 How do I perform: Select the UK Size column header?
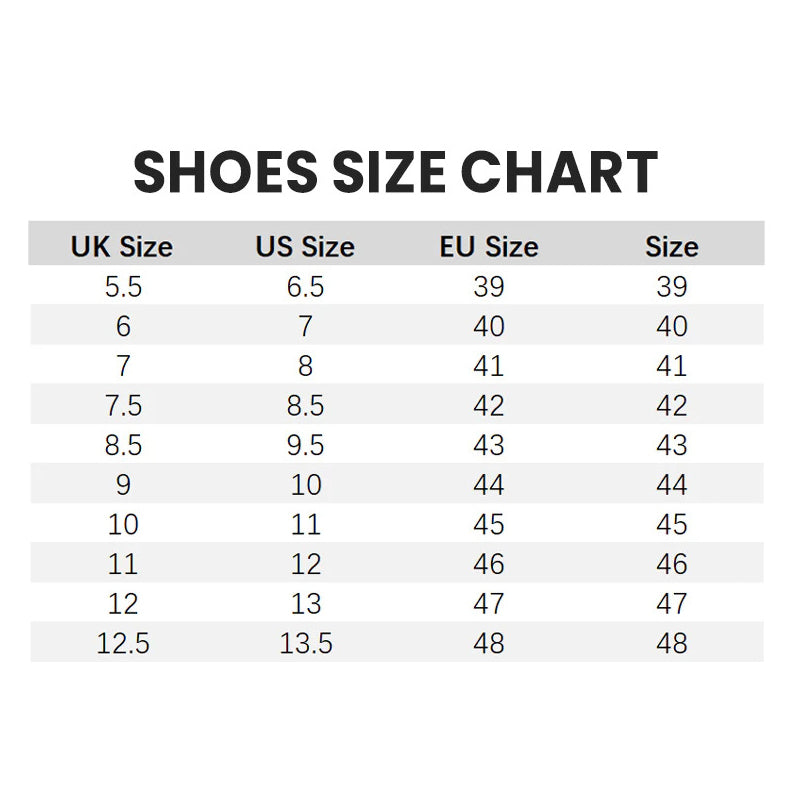coord(122,247)
